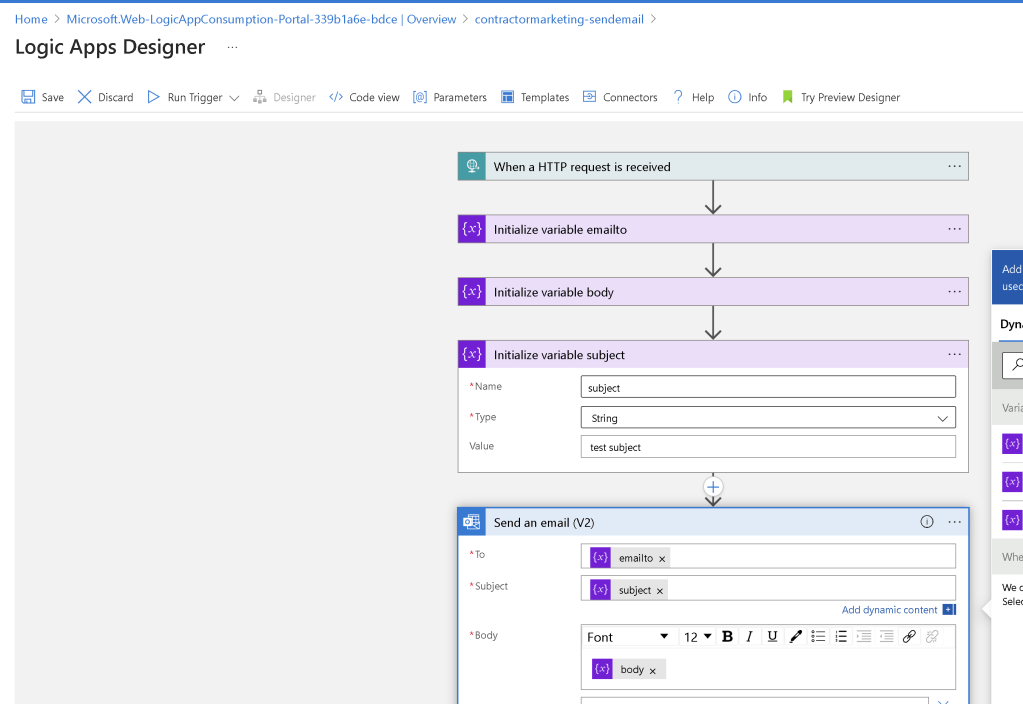
Task: Click the Save icon in toolbar
Action: pyautogui.click(x=28, y=97)
